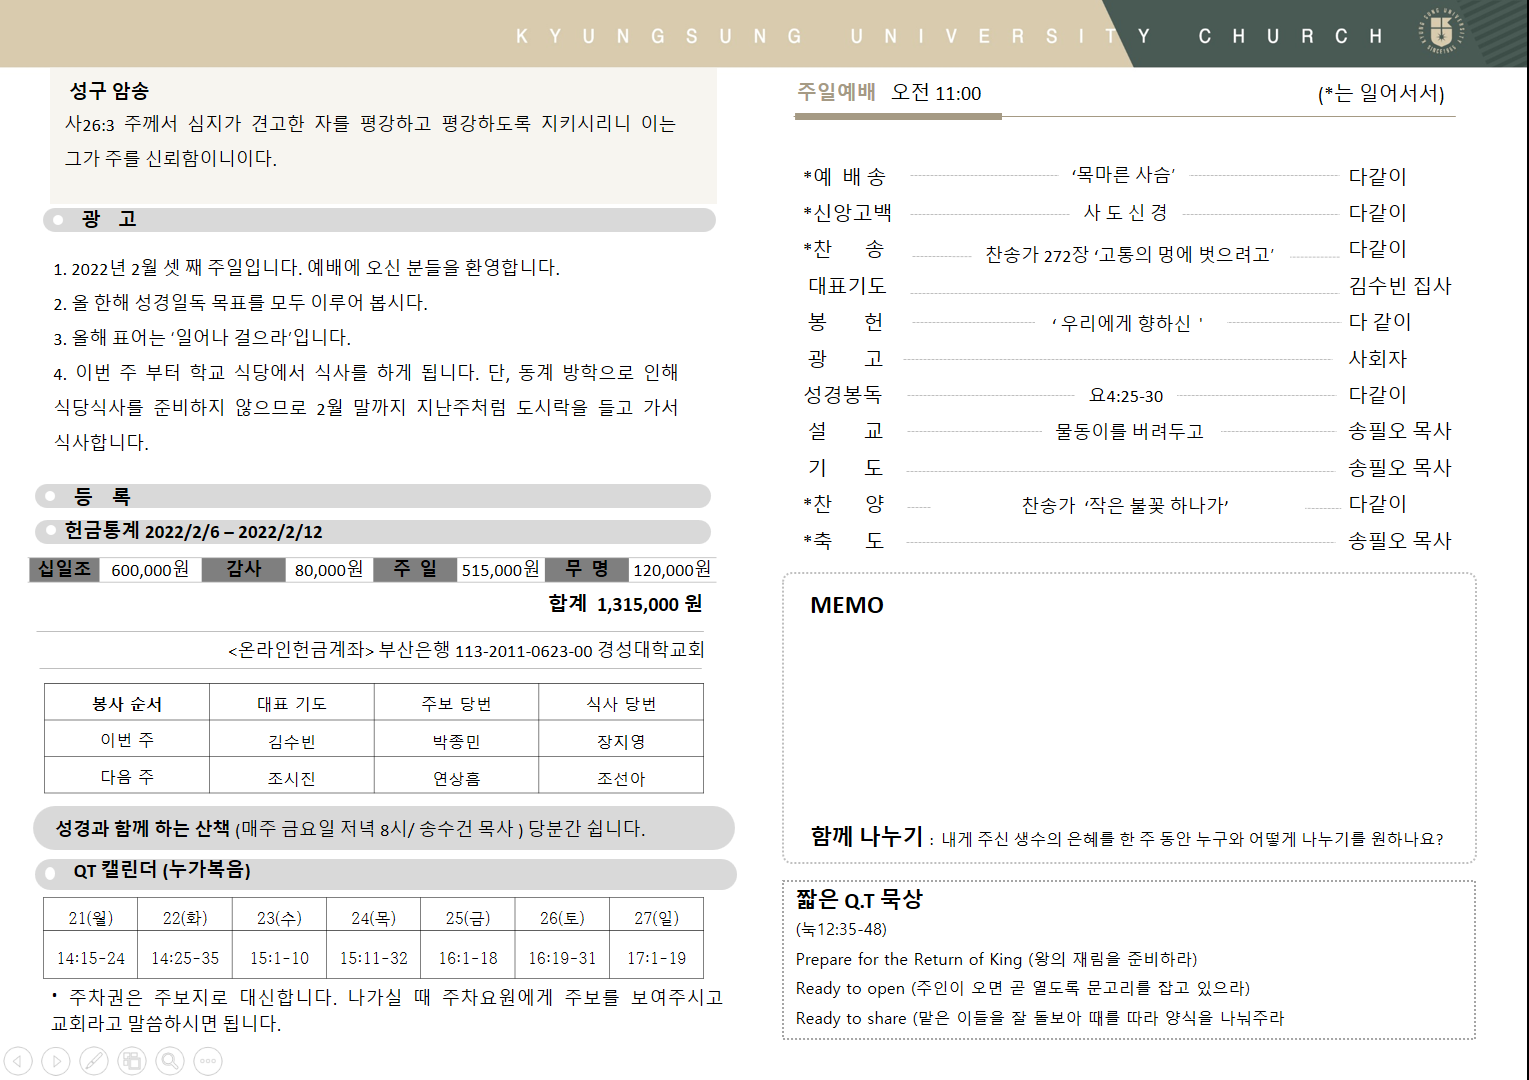The width and height of the screenshot is (1529, 1080).
Task: Click the '등 록' section header bar
Action: (x=373, y=496)
